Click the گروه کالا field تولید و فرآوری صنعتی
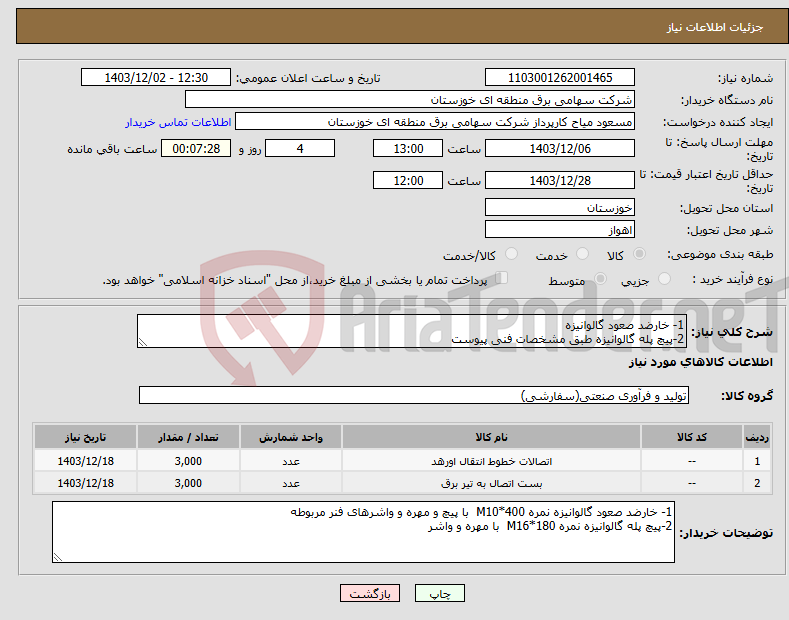This screenshot has width=789, height=620. pos(414,396)
